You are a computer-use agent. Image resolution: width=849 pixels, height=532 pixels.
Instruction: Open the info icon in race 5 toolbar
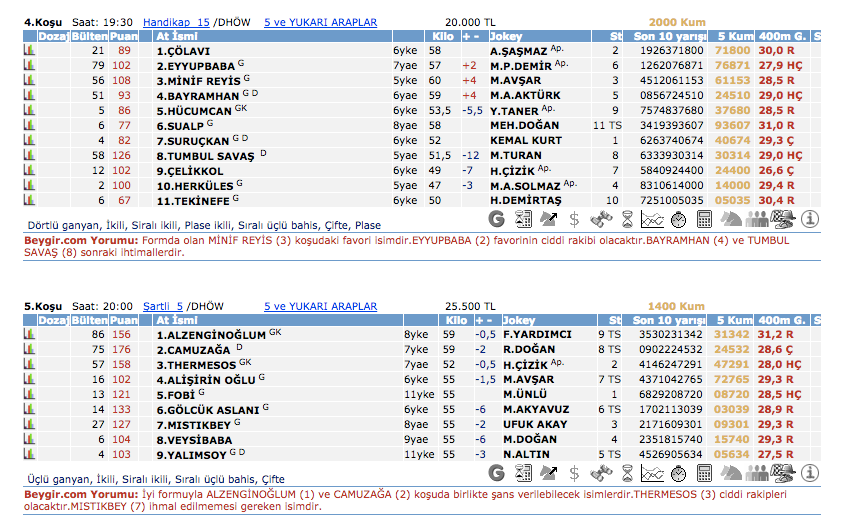click(x=810, y=472)
